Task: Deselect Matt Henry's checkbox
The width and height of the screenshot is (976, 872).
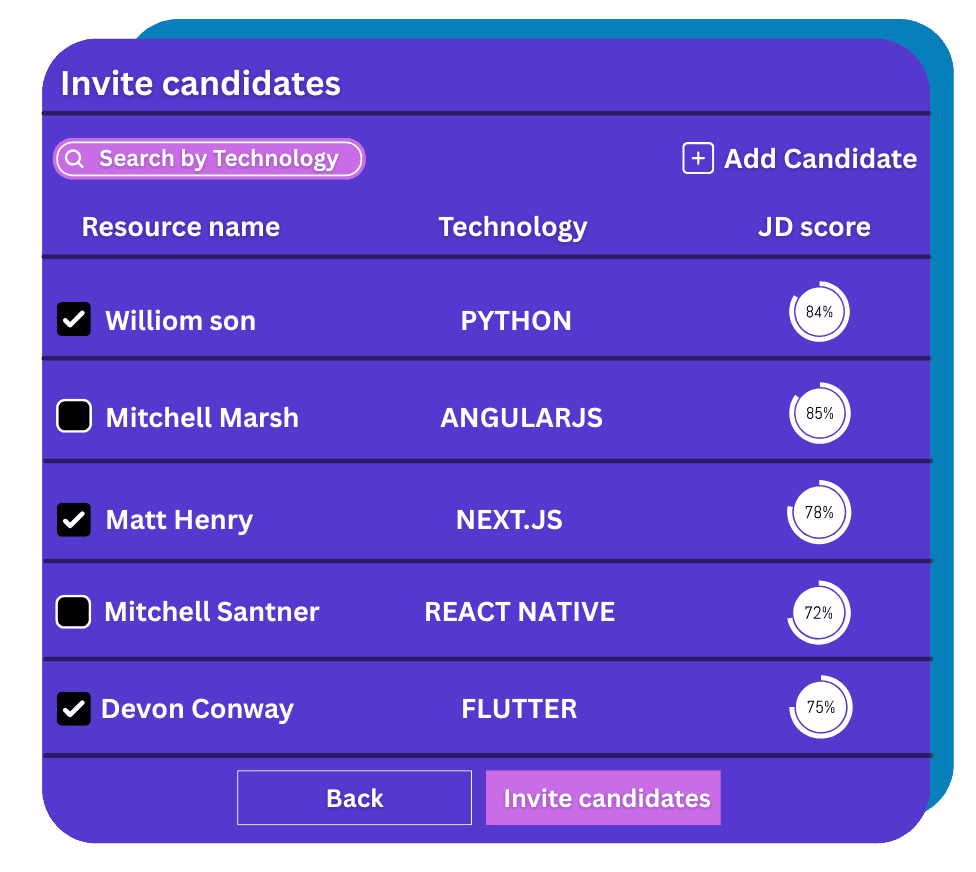Action: pos(75,520)
